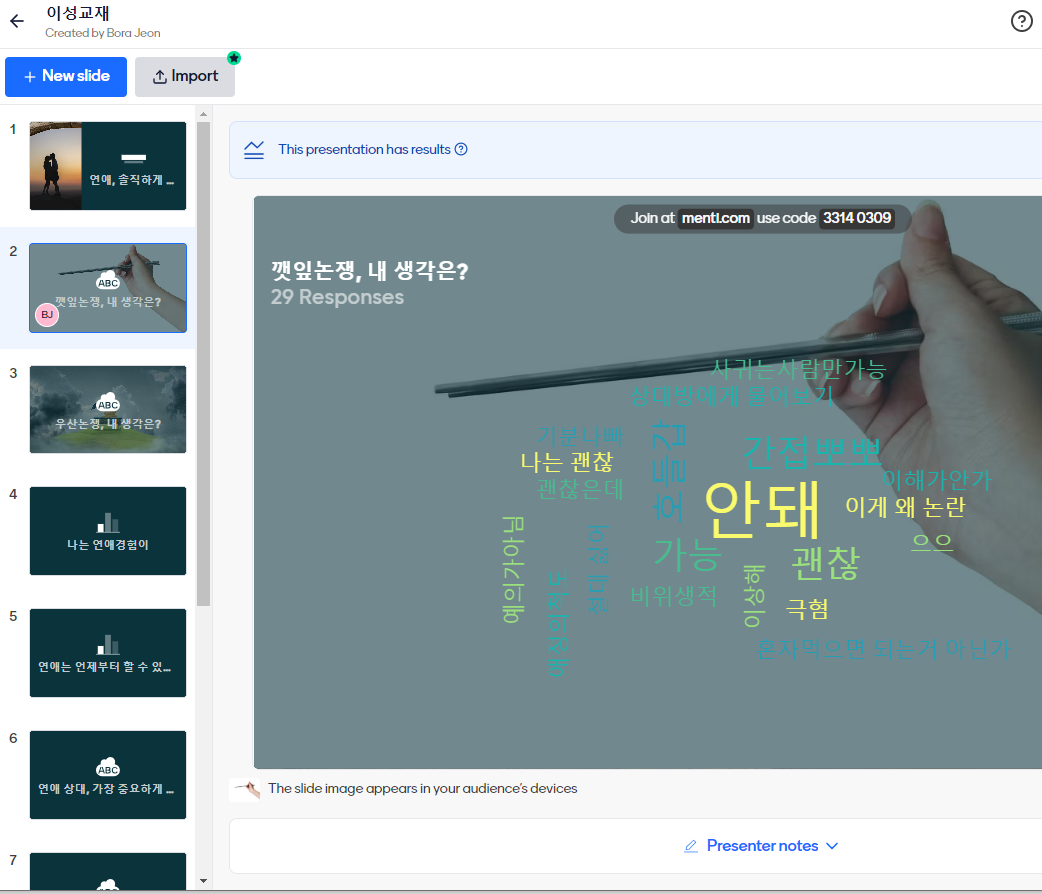Click the word 괜찮은데 in word cloud
This screenshot has width=1042, height=894.
point(580,489)
